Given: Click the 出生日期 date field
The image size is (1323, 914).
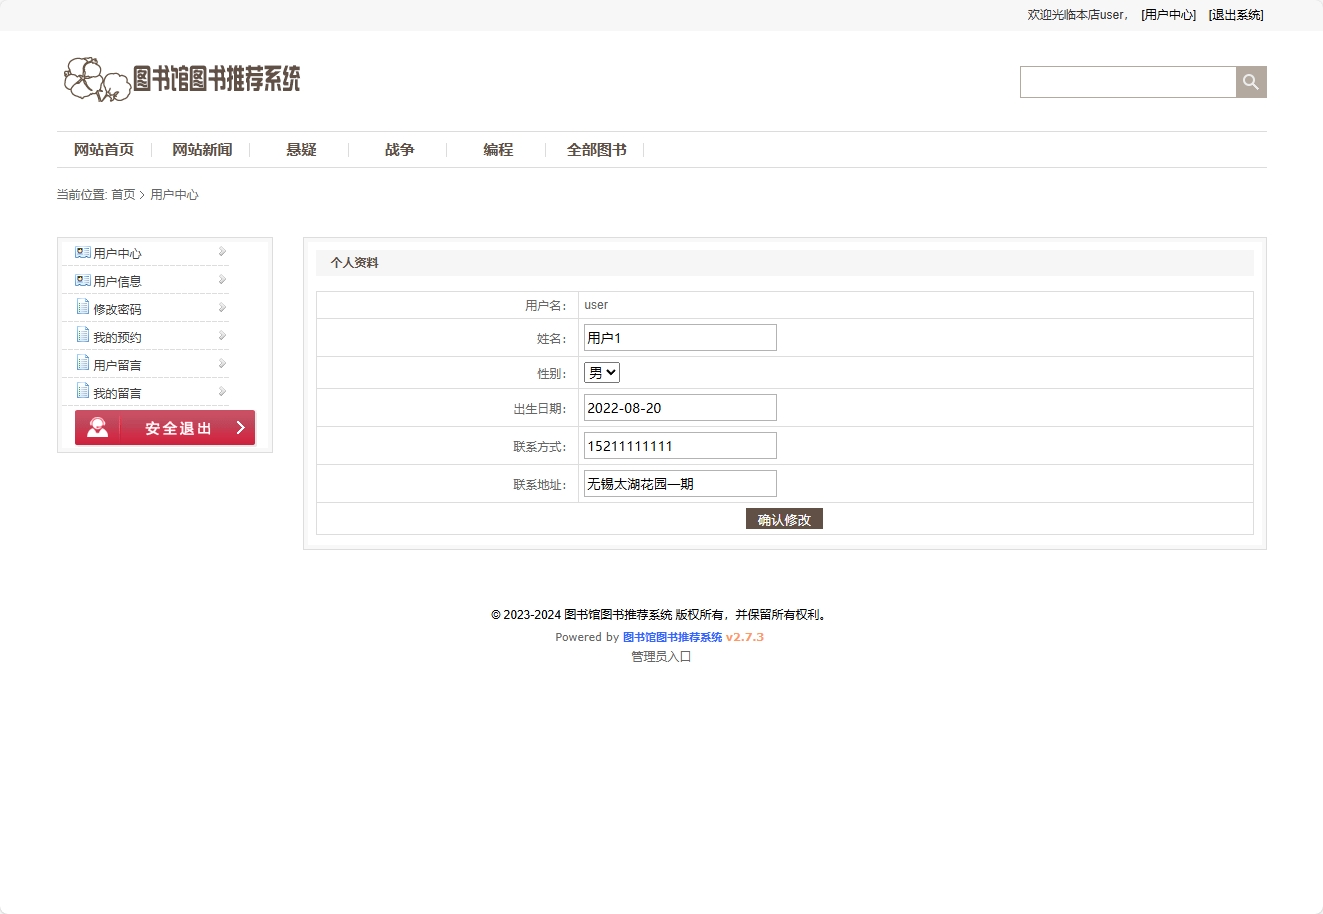Looking at the screenshot, I should tap(679, 407).
